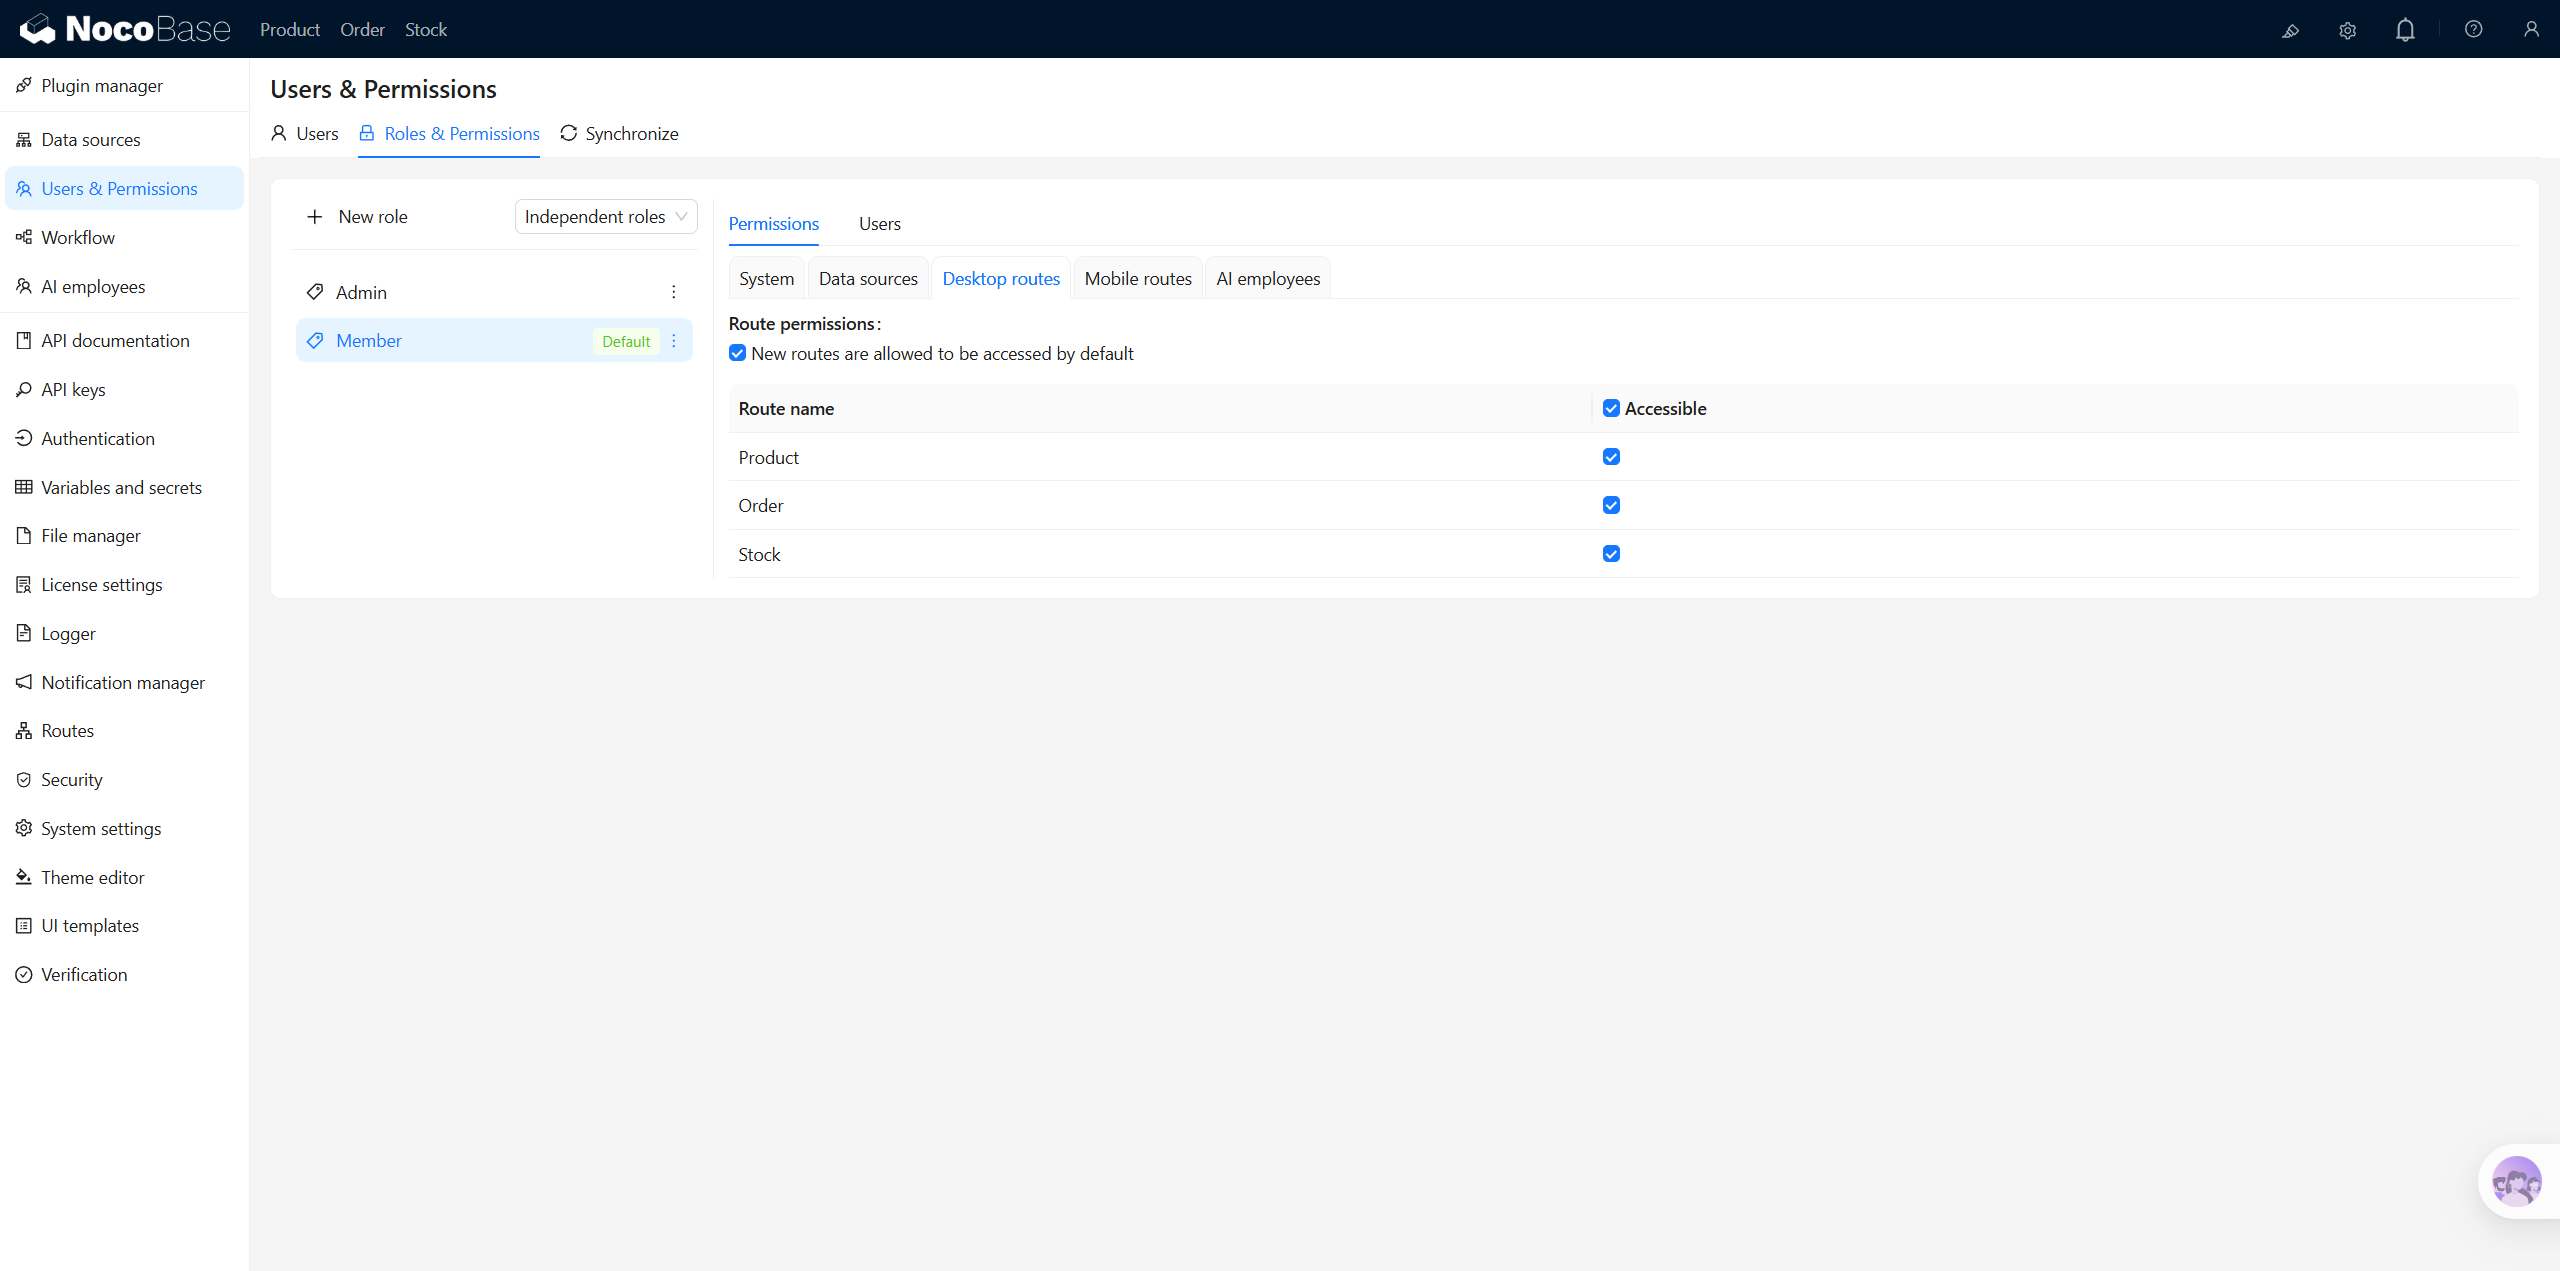Open the Admin role options menu

coord(674,291)
